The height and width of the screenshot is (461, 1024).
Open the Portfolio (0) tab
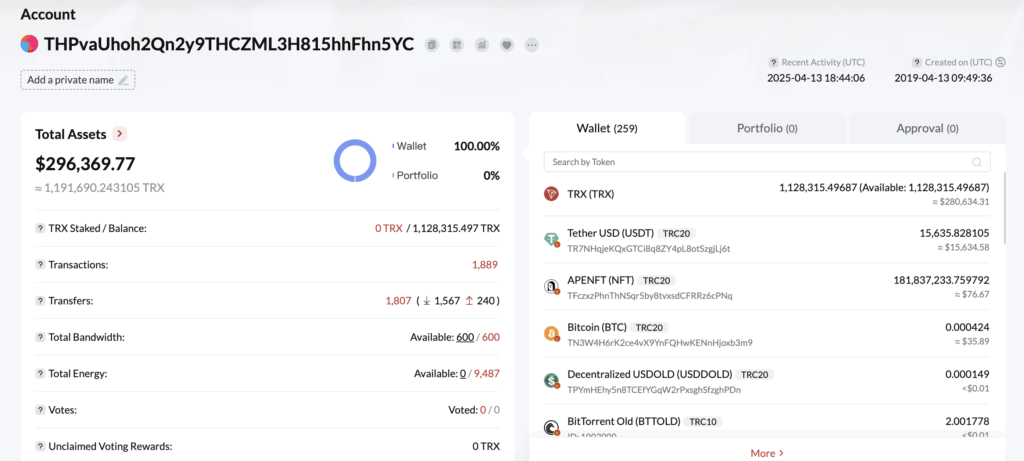point(767,128)
